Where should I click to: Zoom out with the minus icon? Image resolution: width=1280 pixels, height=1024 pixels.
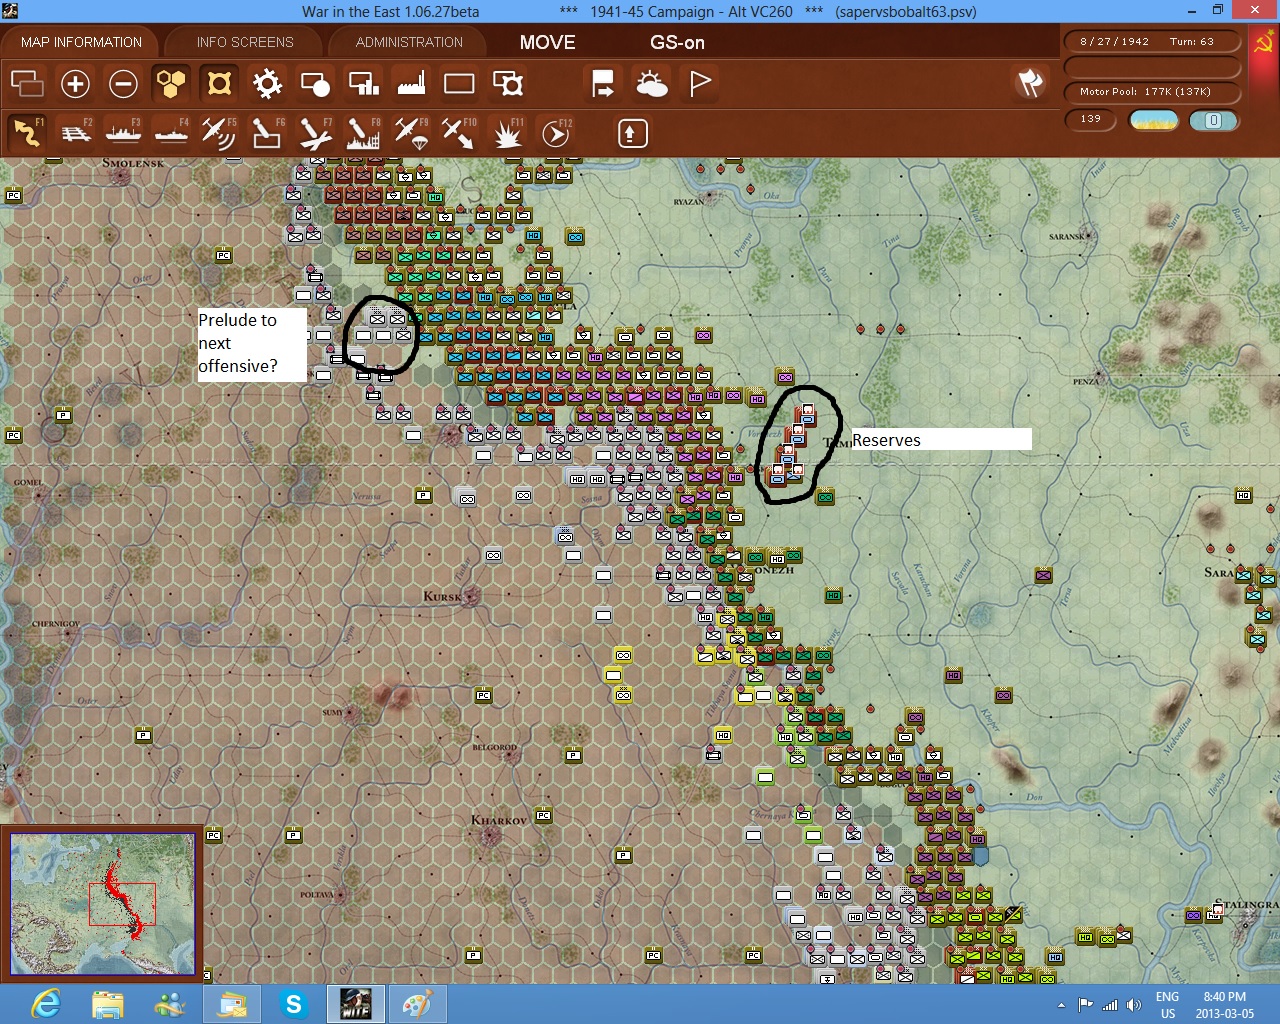pyautogui.click(x=123, y=83)
